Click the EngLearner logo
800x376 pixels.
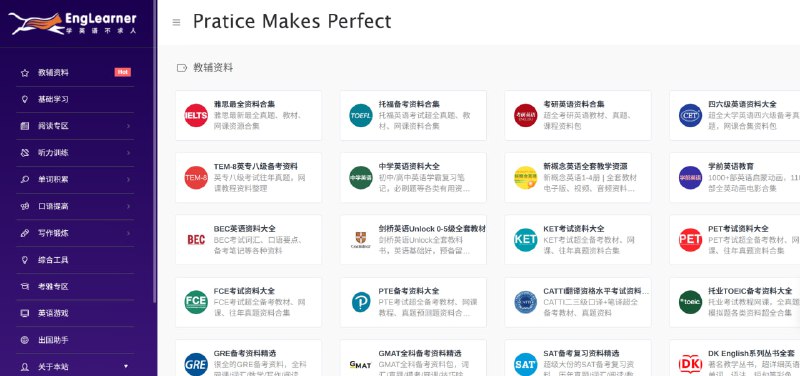tap(72, 23)
